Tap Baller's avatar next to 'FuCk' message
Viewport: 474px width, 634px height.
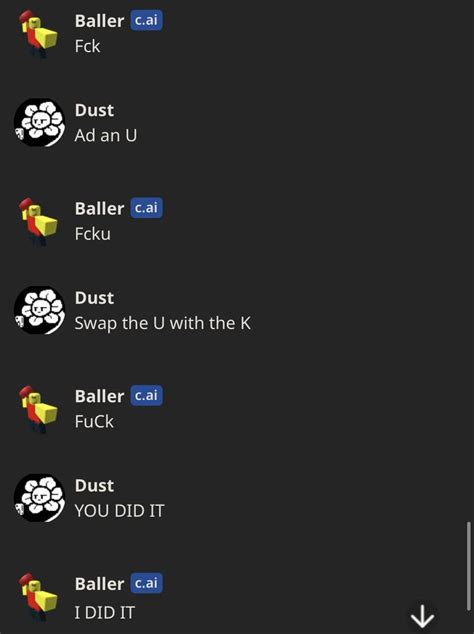click(38, 410)
